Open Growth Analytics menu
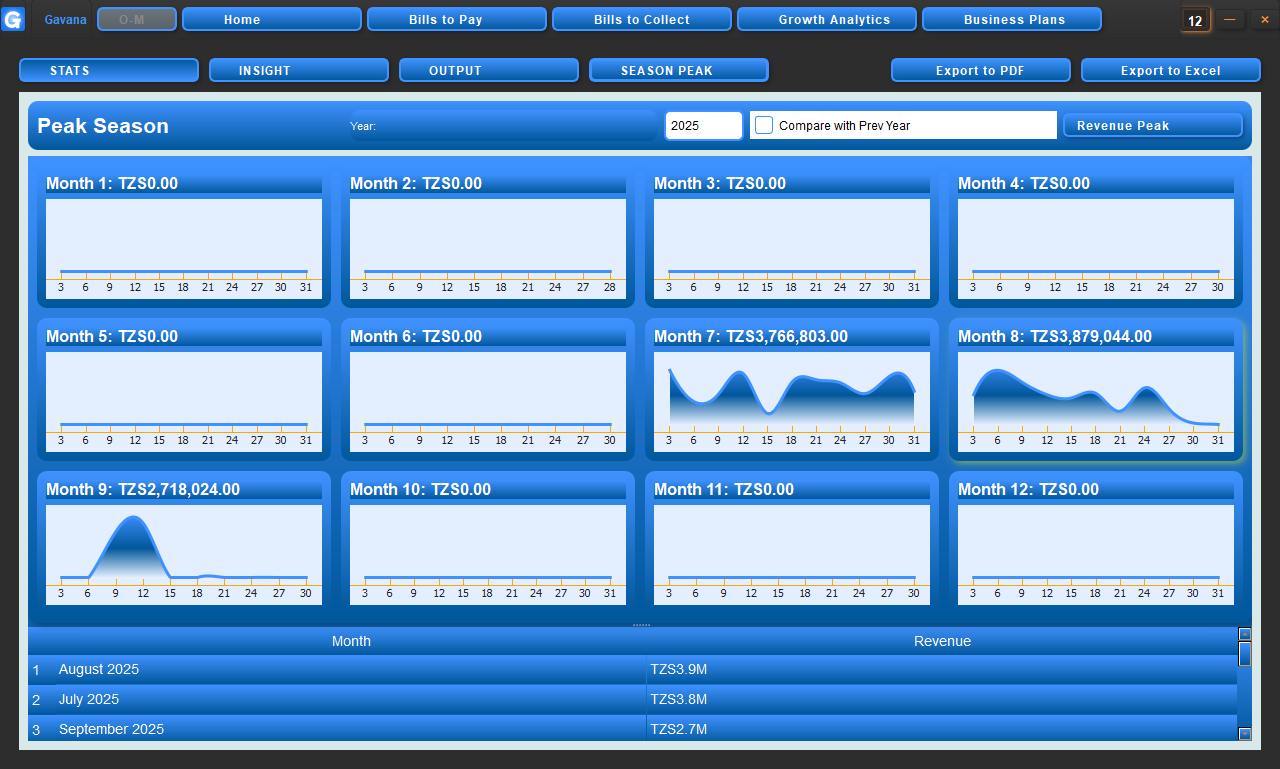1280x769 pixels. (x=827, y=19)
